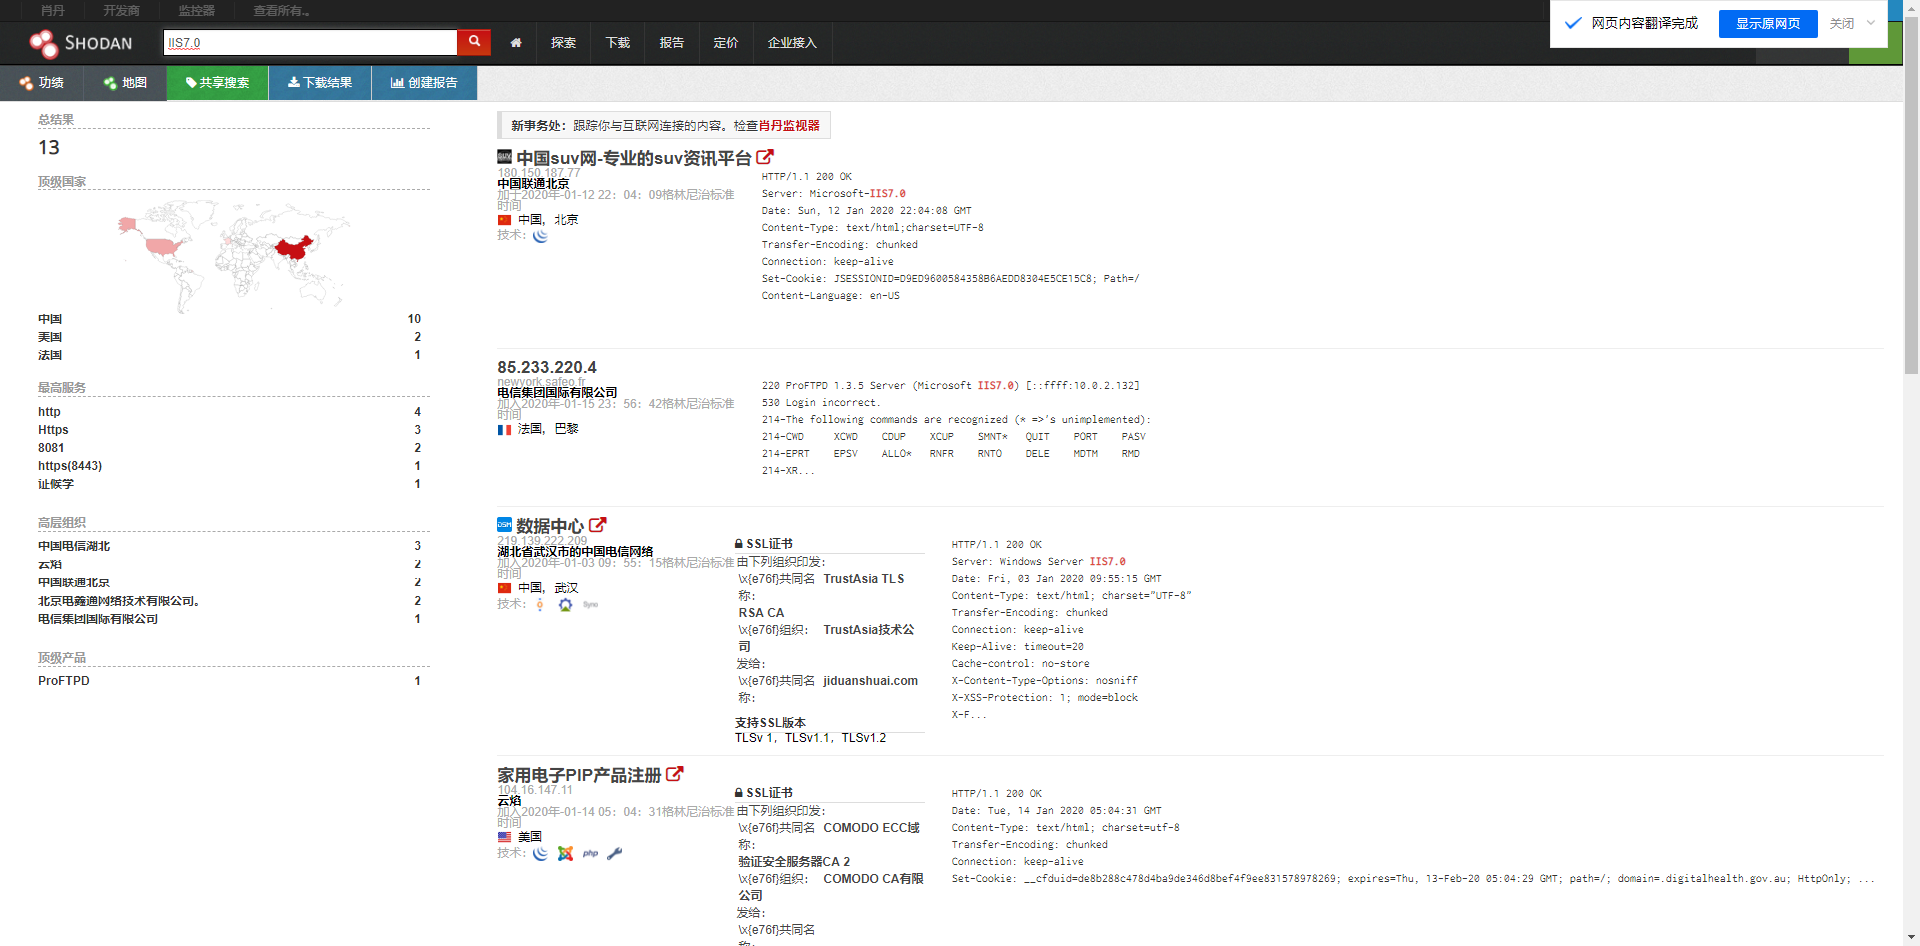Click China flag beside 中国, 北京
The image size is (1920, 946).
tap(505, 220)
